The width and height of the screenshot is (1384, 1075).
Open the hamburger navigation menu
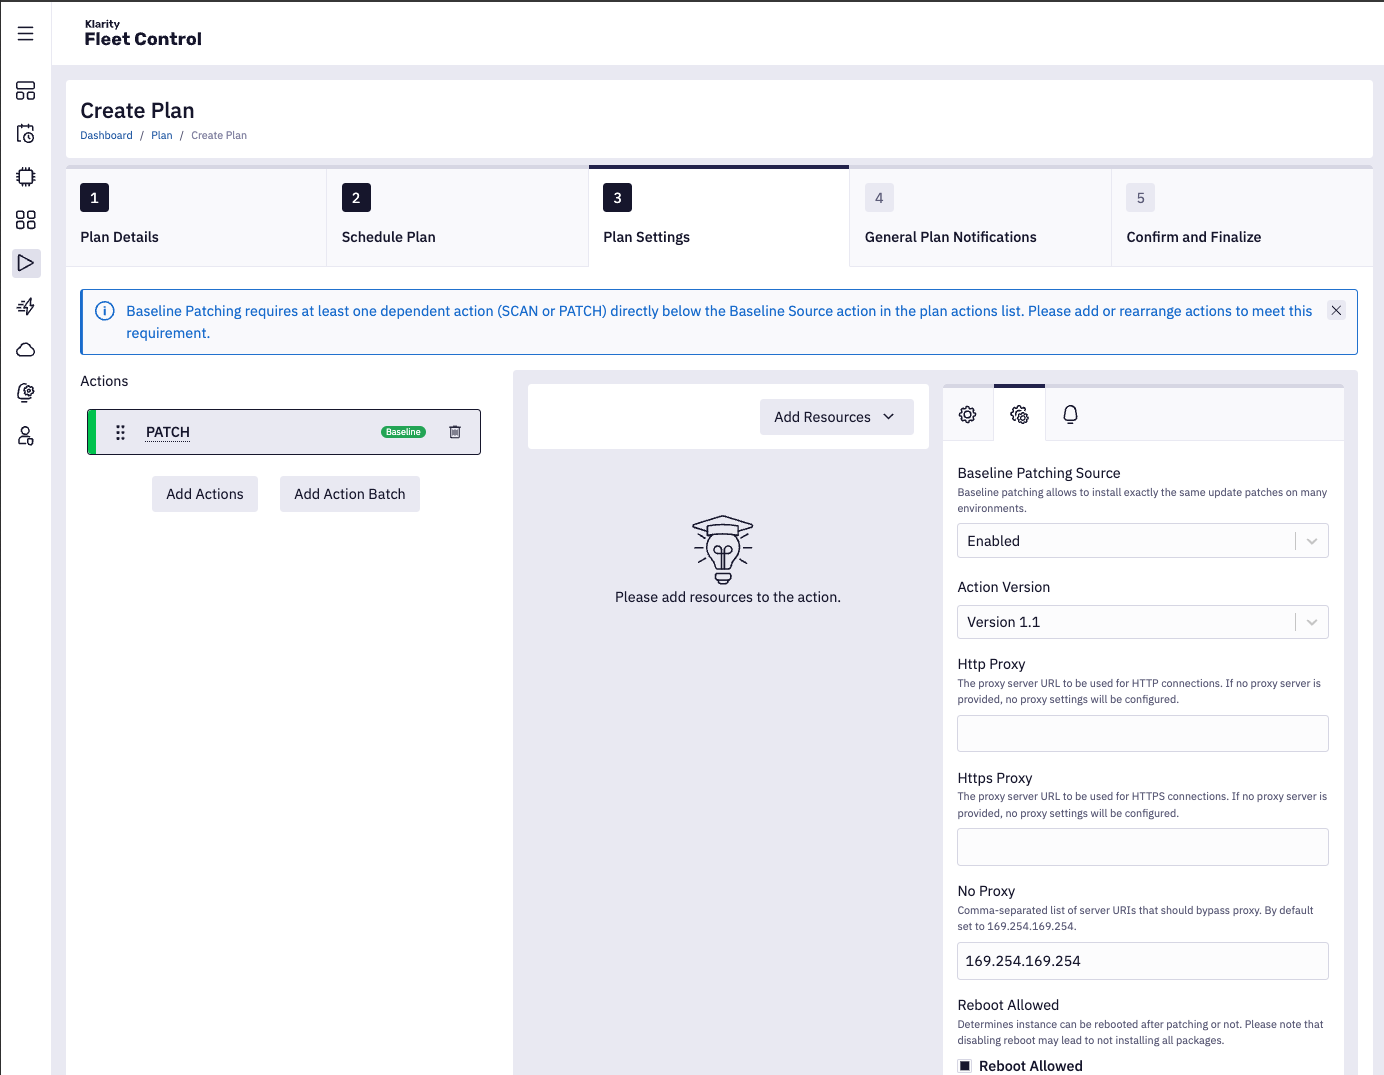pyautogui.click(x=26, y=34)
